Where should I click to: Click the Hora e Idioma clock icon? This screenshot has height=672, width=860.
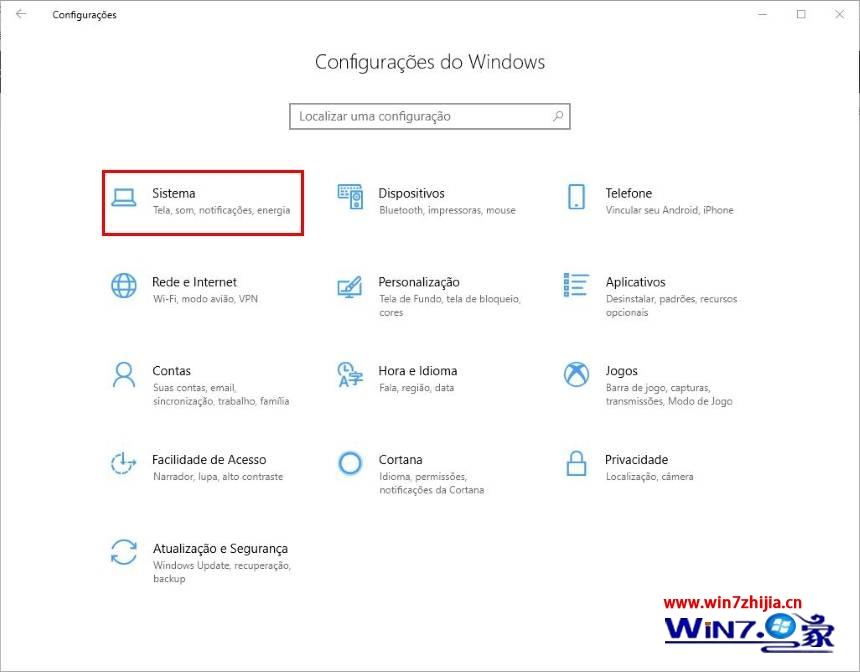click(x=350, y=374)
